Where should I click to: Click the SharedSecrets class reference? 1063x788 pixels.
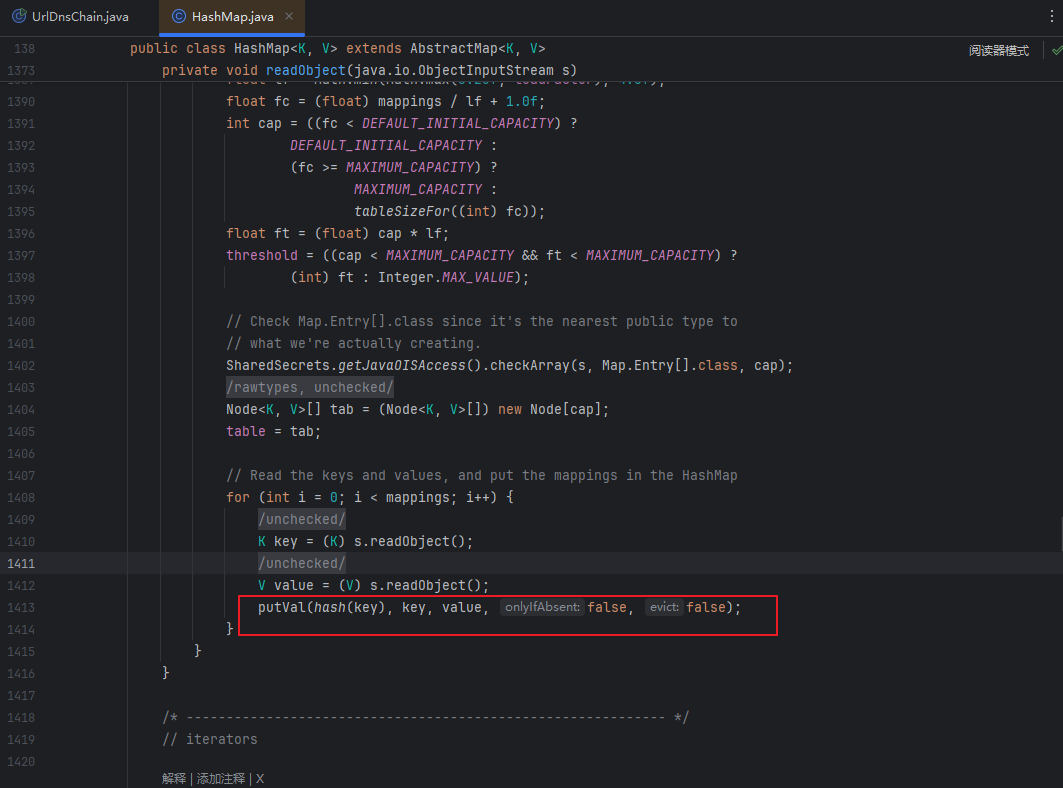click(x=277, y=366)
